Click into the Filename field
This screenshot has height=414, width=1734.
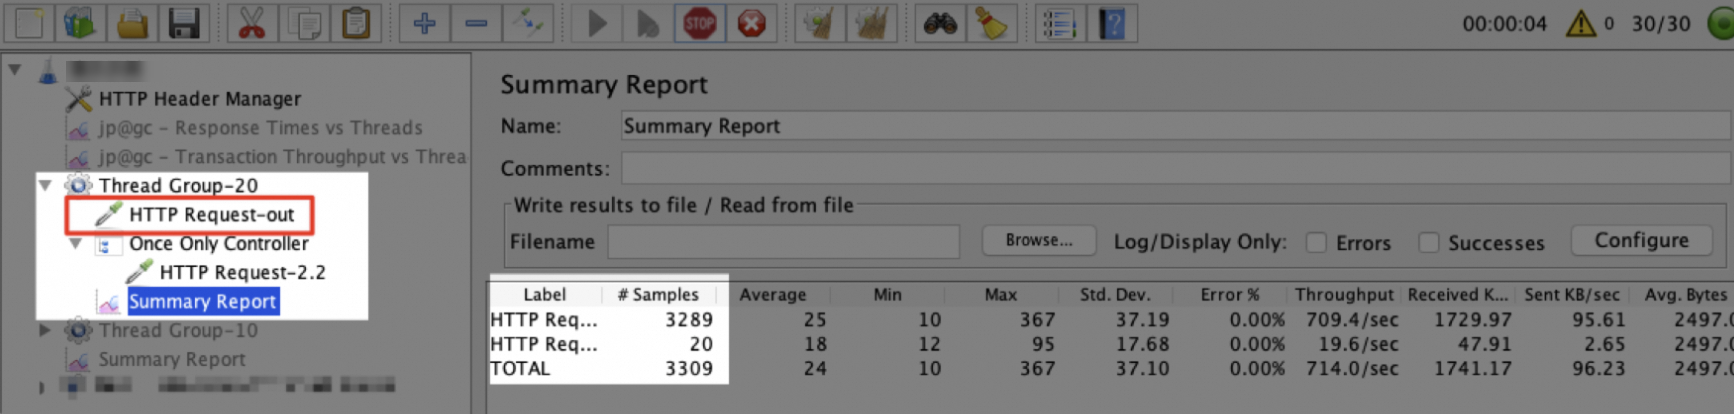(784, 241)
